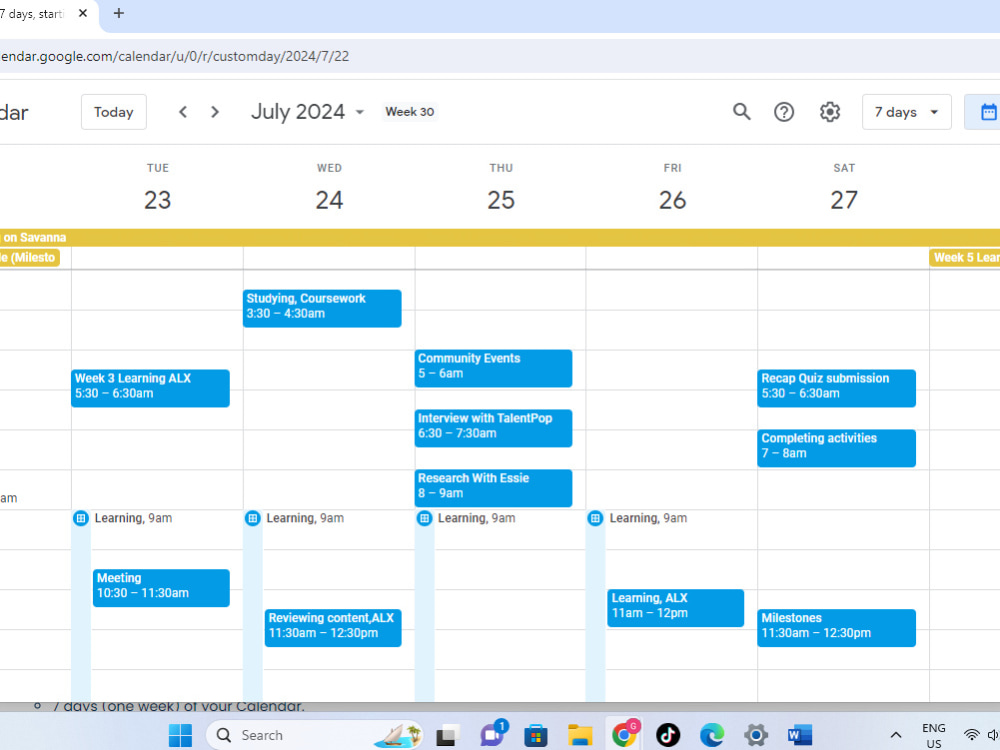Click the Today button
This screenshot has height=750, width=1000.
click(114, 112)
